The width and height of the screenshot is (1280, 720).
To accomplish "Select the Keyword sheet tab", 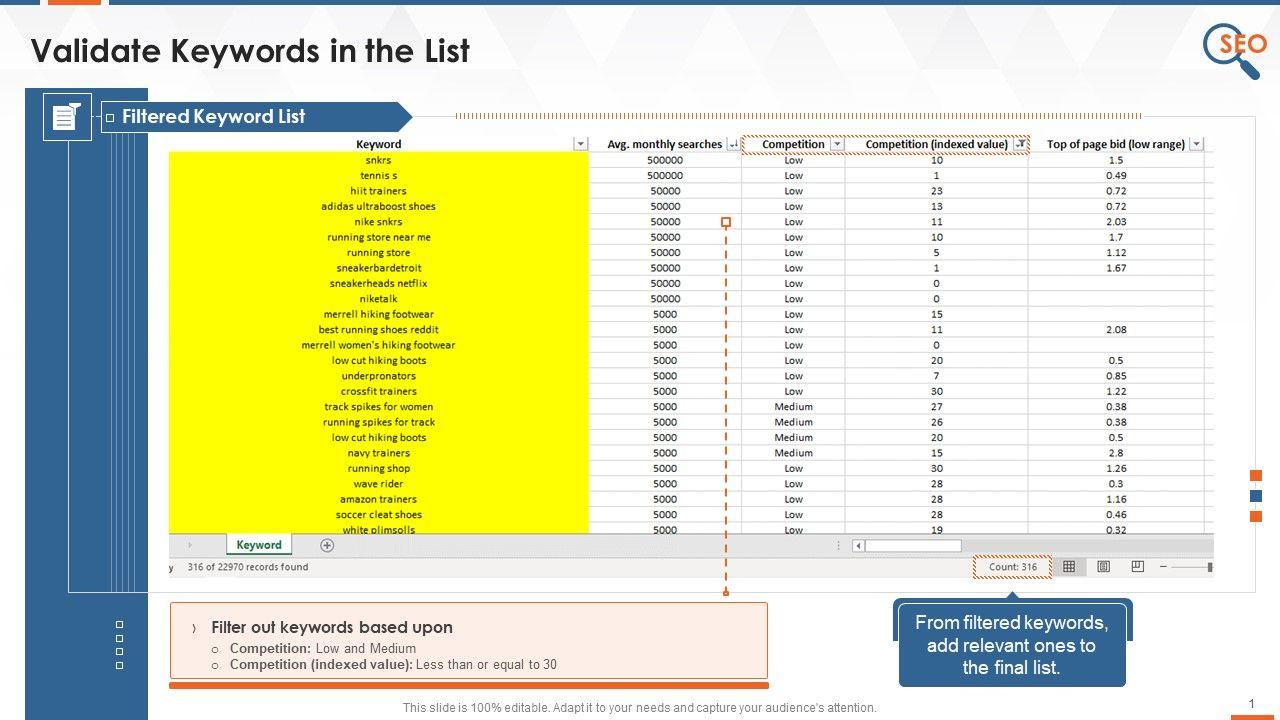I will tap(259, 545).
